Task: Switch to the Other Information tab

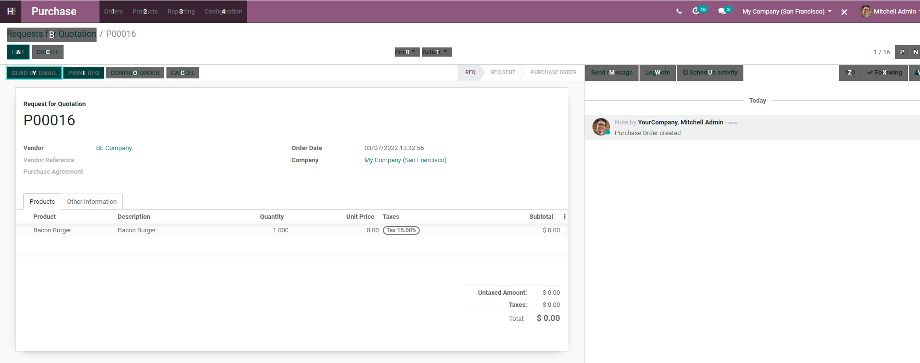Action: tap(92, 201)
